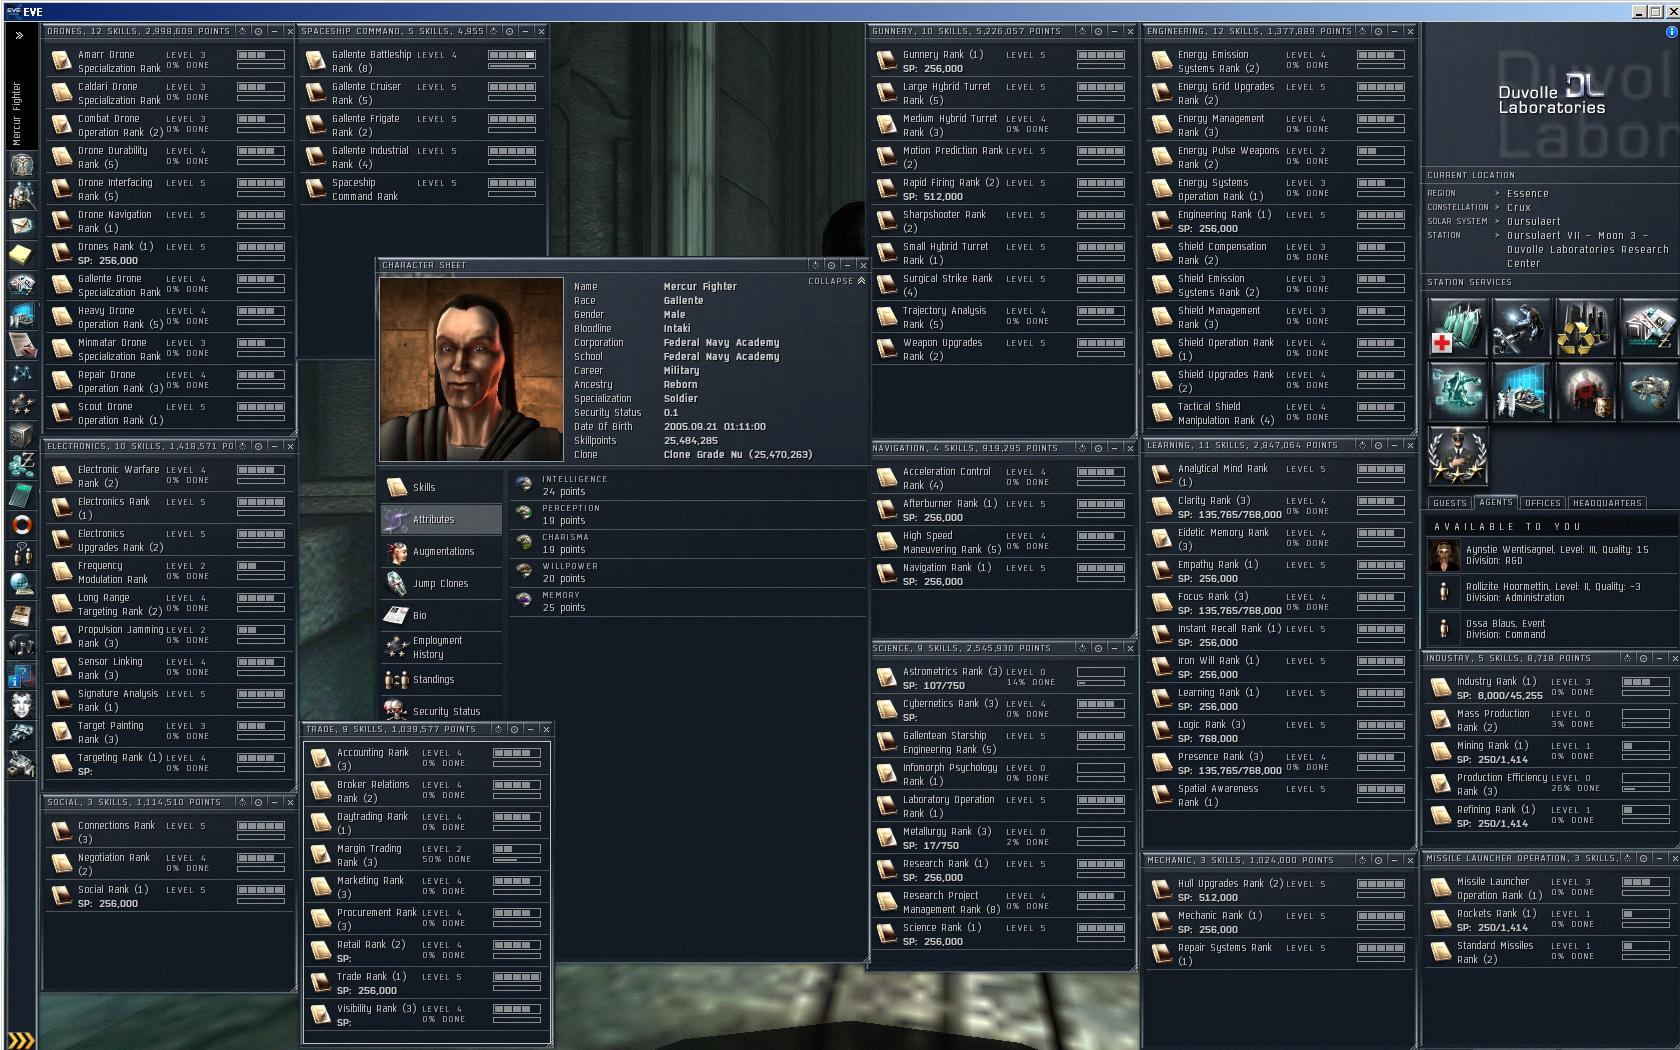The height and width of the screenshot is (1050, 1680).
Task: Toggle the pin icon on Spaceship Command header
Action: tap(510, 31)
